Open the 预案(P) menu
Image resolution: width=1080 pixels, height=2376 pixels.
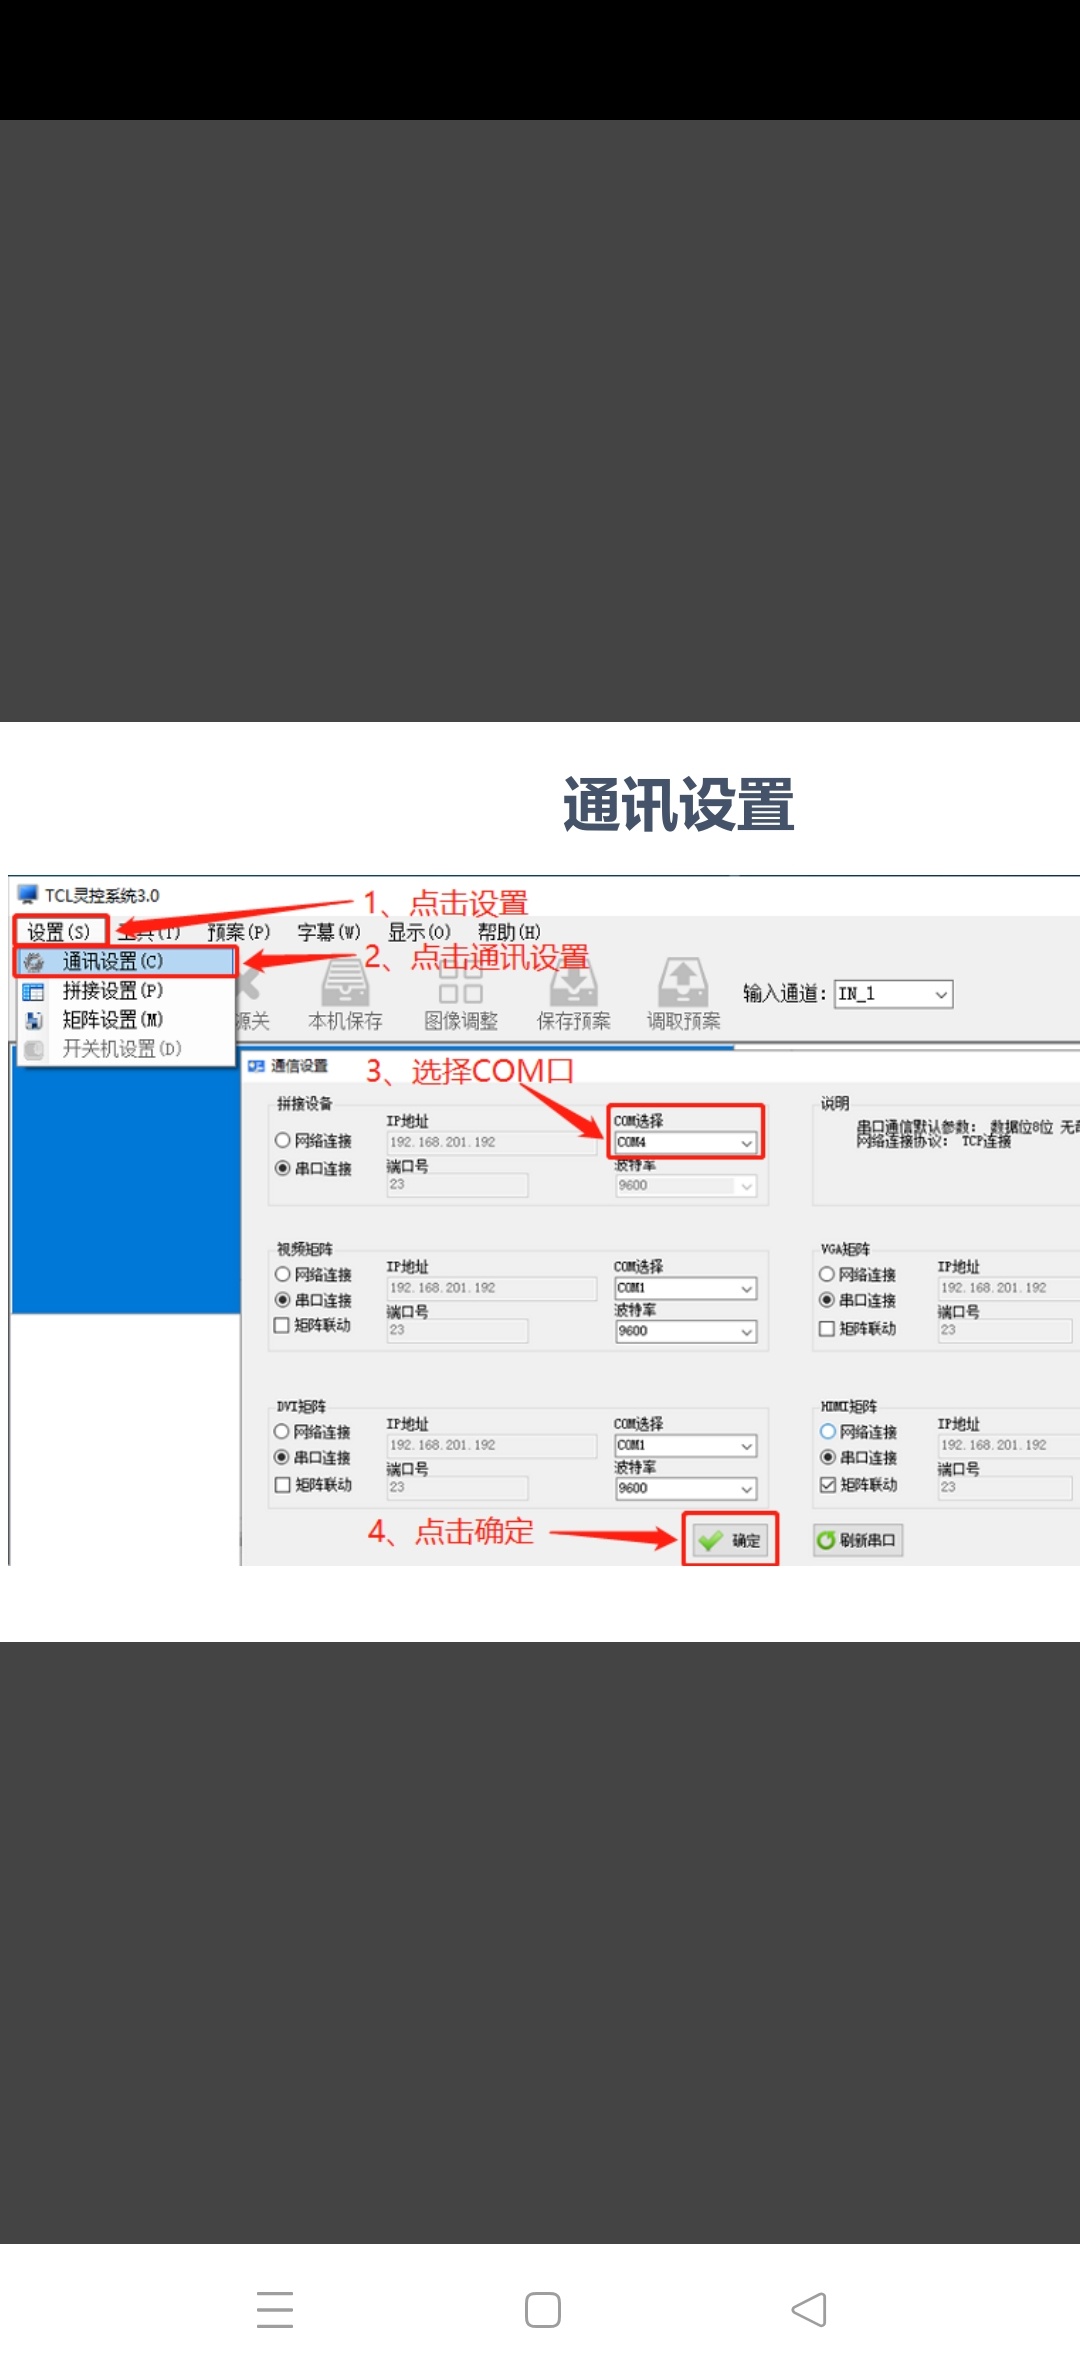(x=238, y=932)
